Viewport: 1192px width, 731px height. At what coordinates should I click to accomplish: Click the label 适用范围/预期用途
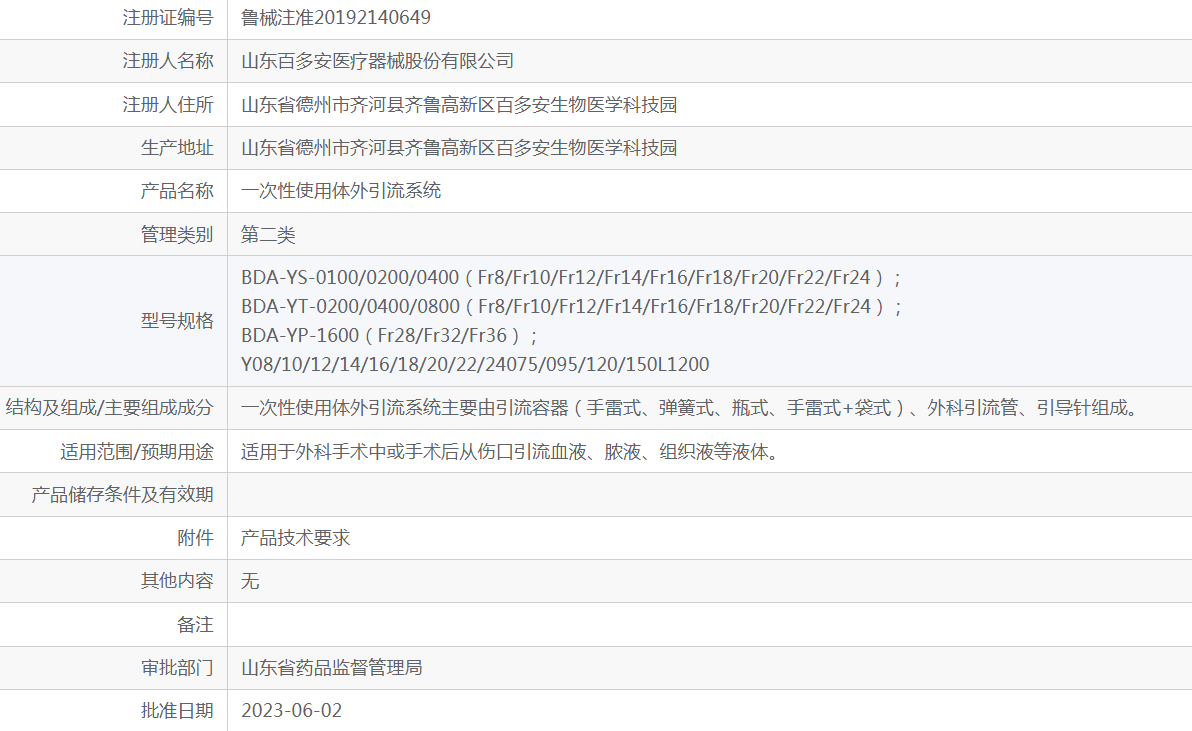pyautogui.click(x=137, y=451)
